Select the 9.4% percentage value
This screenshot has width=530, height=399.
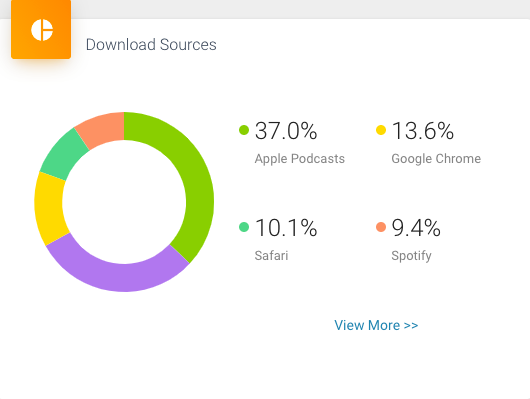[x=416, y=228]
